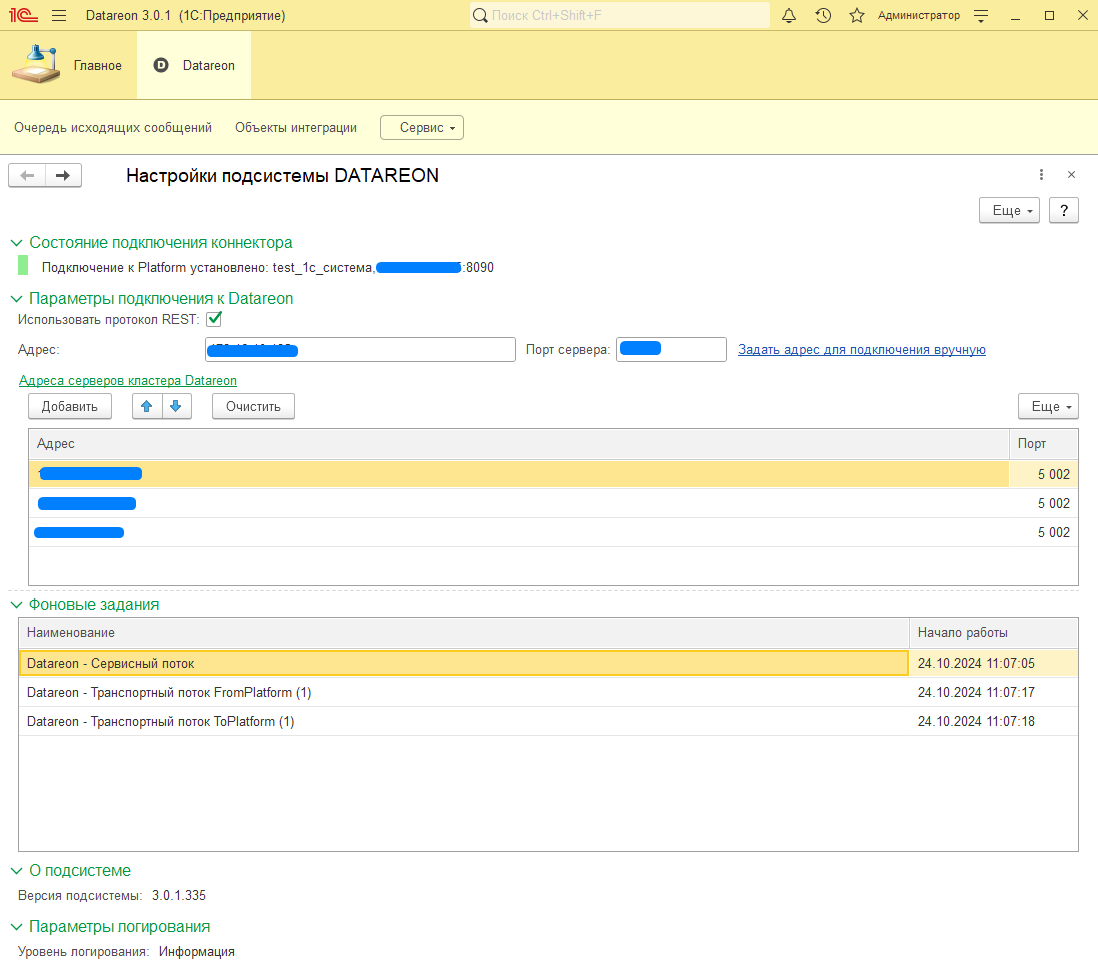Click the favorites star icon
Image resolution: width=1098 pixels, height=970 pixels.
click(x=856, y=16)
